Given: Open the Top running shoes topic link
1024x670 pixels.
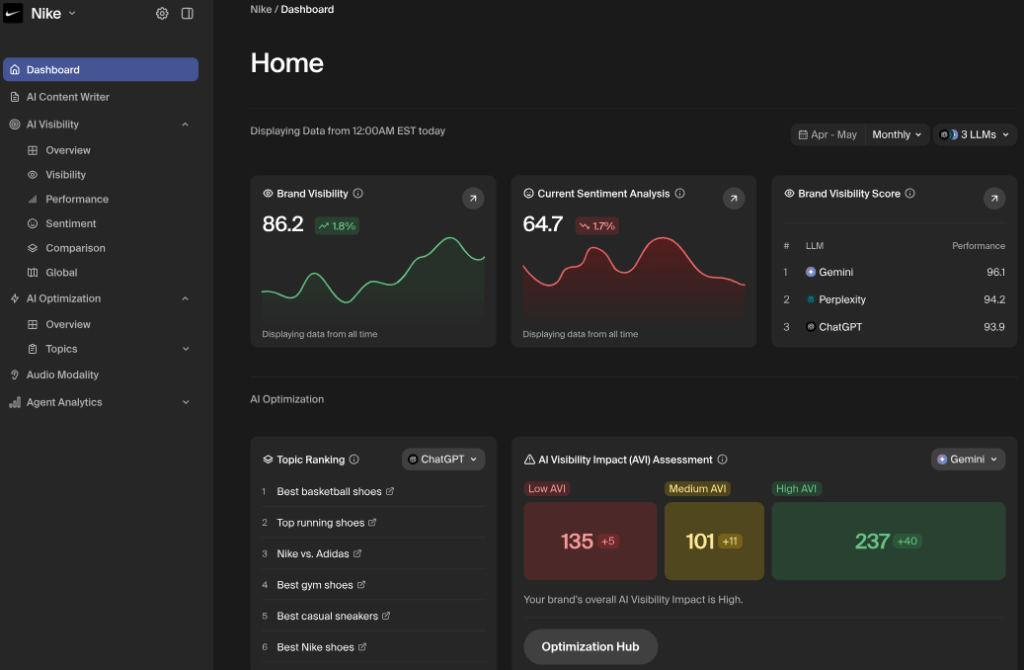Looking at the screenshot, I should click(x=320, y=523).
